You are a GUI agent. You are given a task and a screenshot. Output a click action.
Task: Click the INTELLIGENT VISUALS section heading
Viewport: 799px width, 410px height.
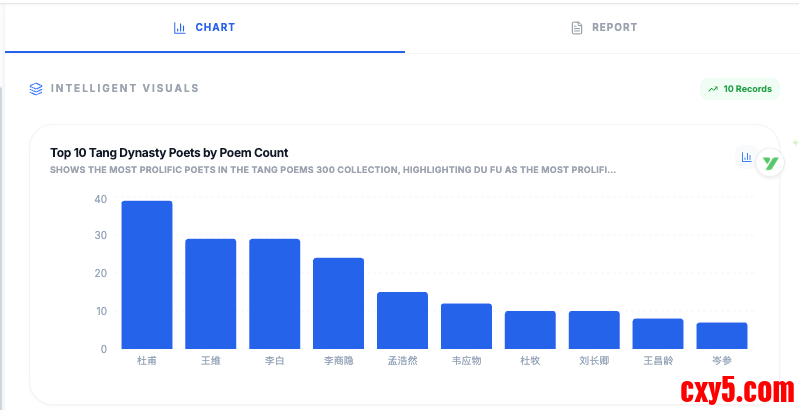pyautogui.click(x=125, y=89)
